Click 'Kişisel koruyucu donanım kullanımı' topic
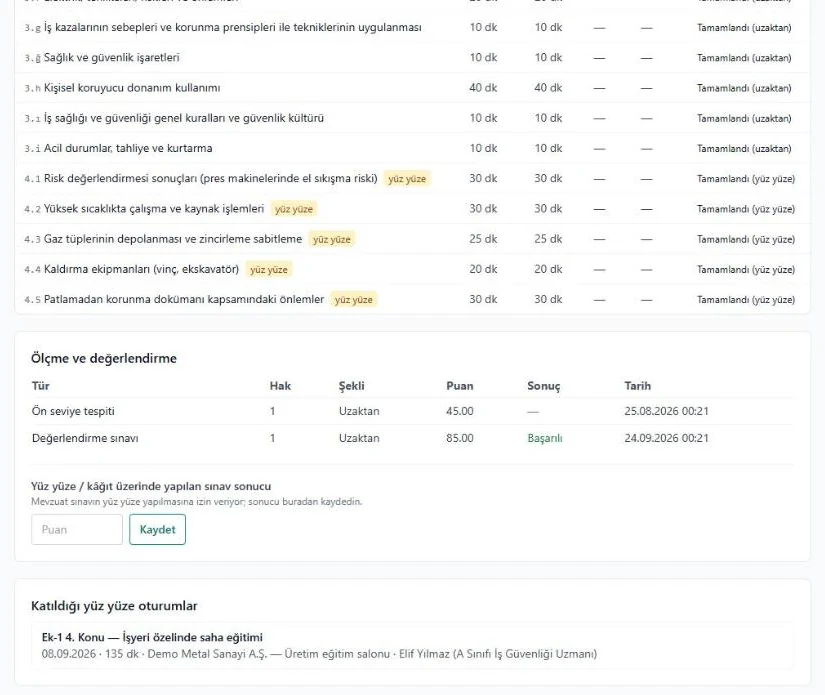825x695 pixels. pyautogui.click(x=132, y=88)
